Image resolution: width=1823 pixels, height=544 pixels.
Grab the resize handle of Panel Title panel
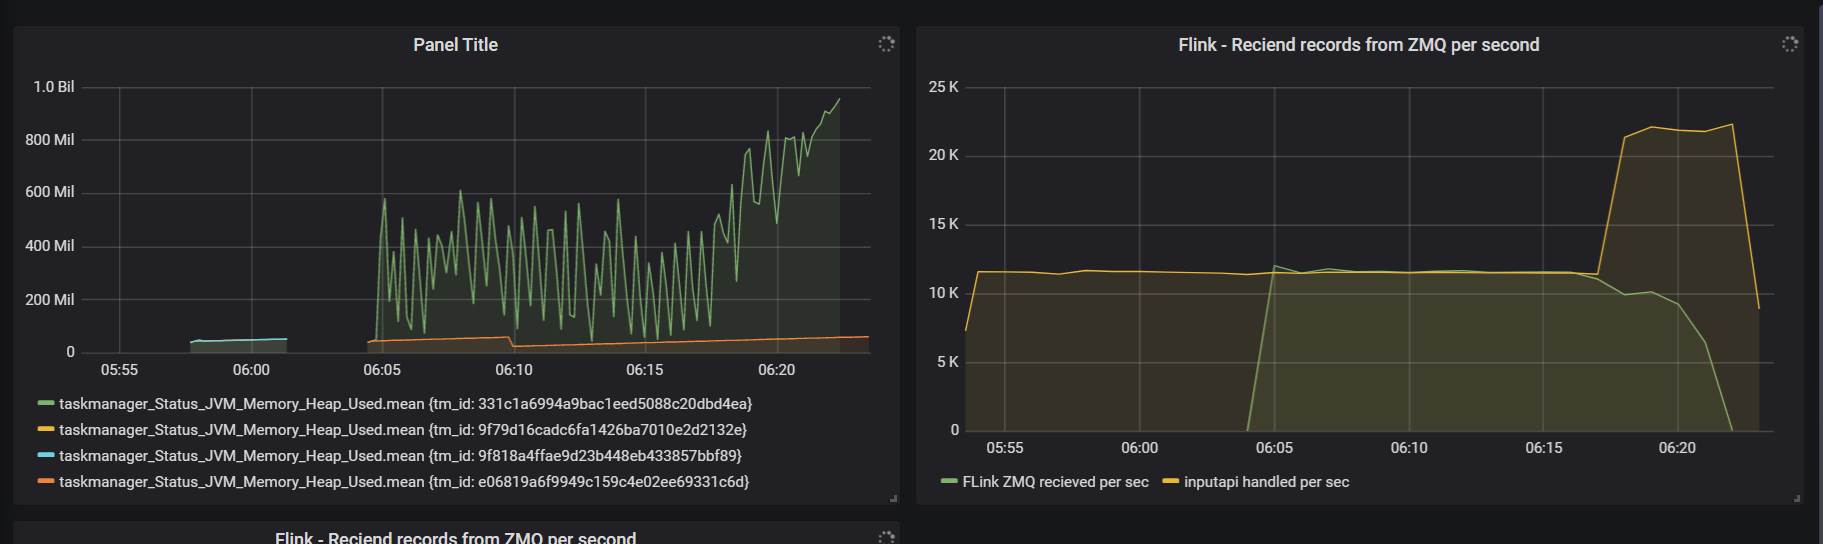click(x=893, y=497)
